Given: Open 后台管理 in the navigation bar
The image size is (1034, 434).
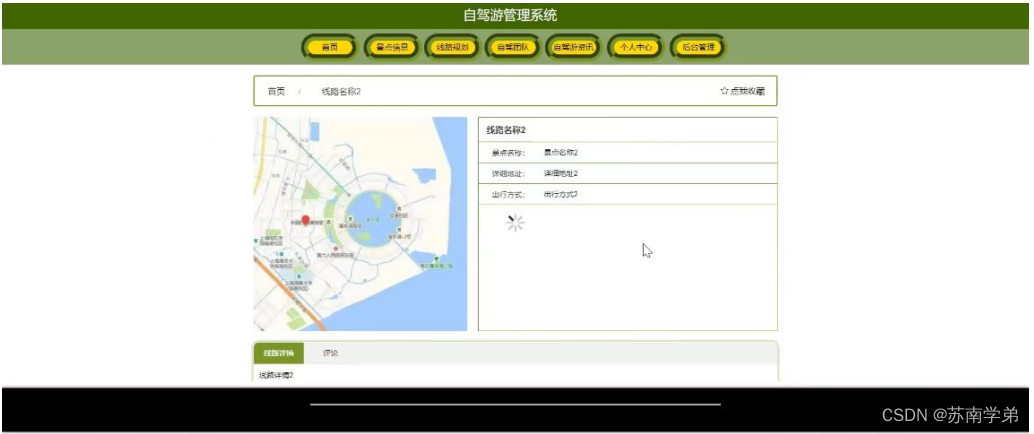Looking at the screenshot, I should (x=698, y=47).
